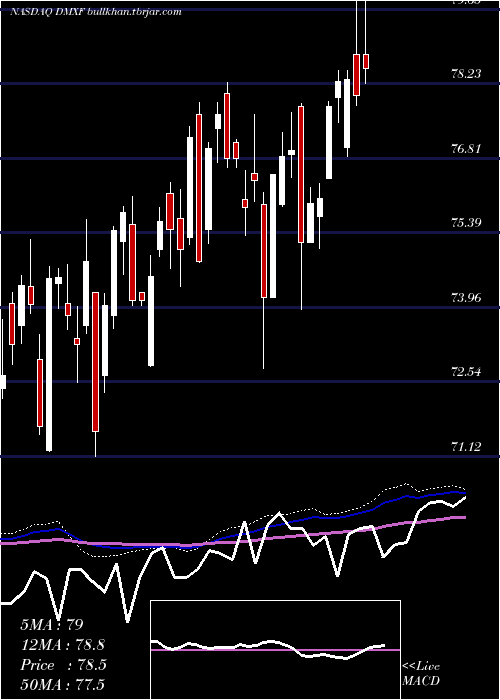The height and width of the screenshot is (700, 500).
Task: Click the NASDAQ DMXF chart title text
Action: [x=96, y=12]
